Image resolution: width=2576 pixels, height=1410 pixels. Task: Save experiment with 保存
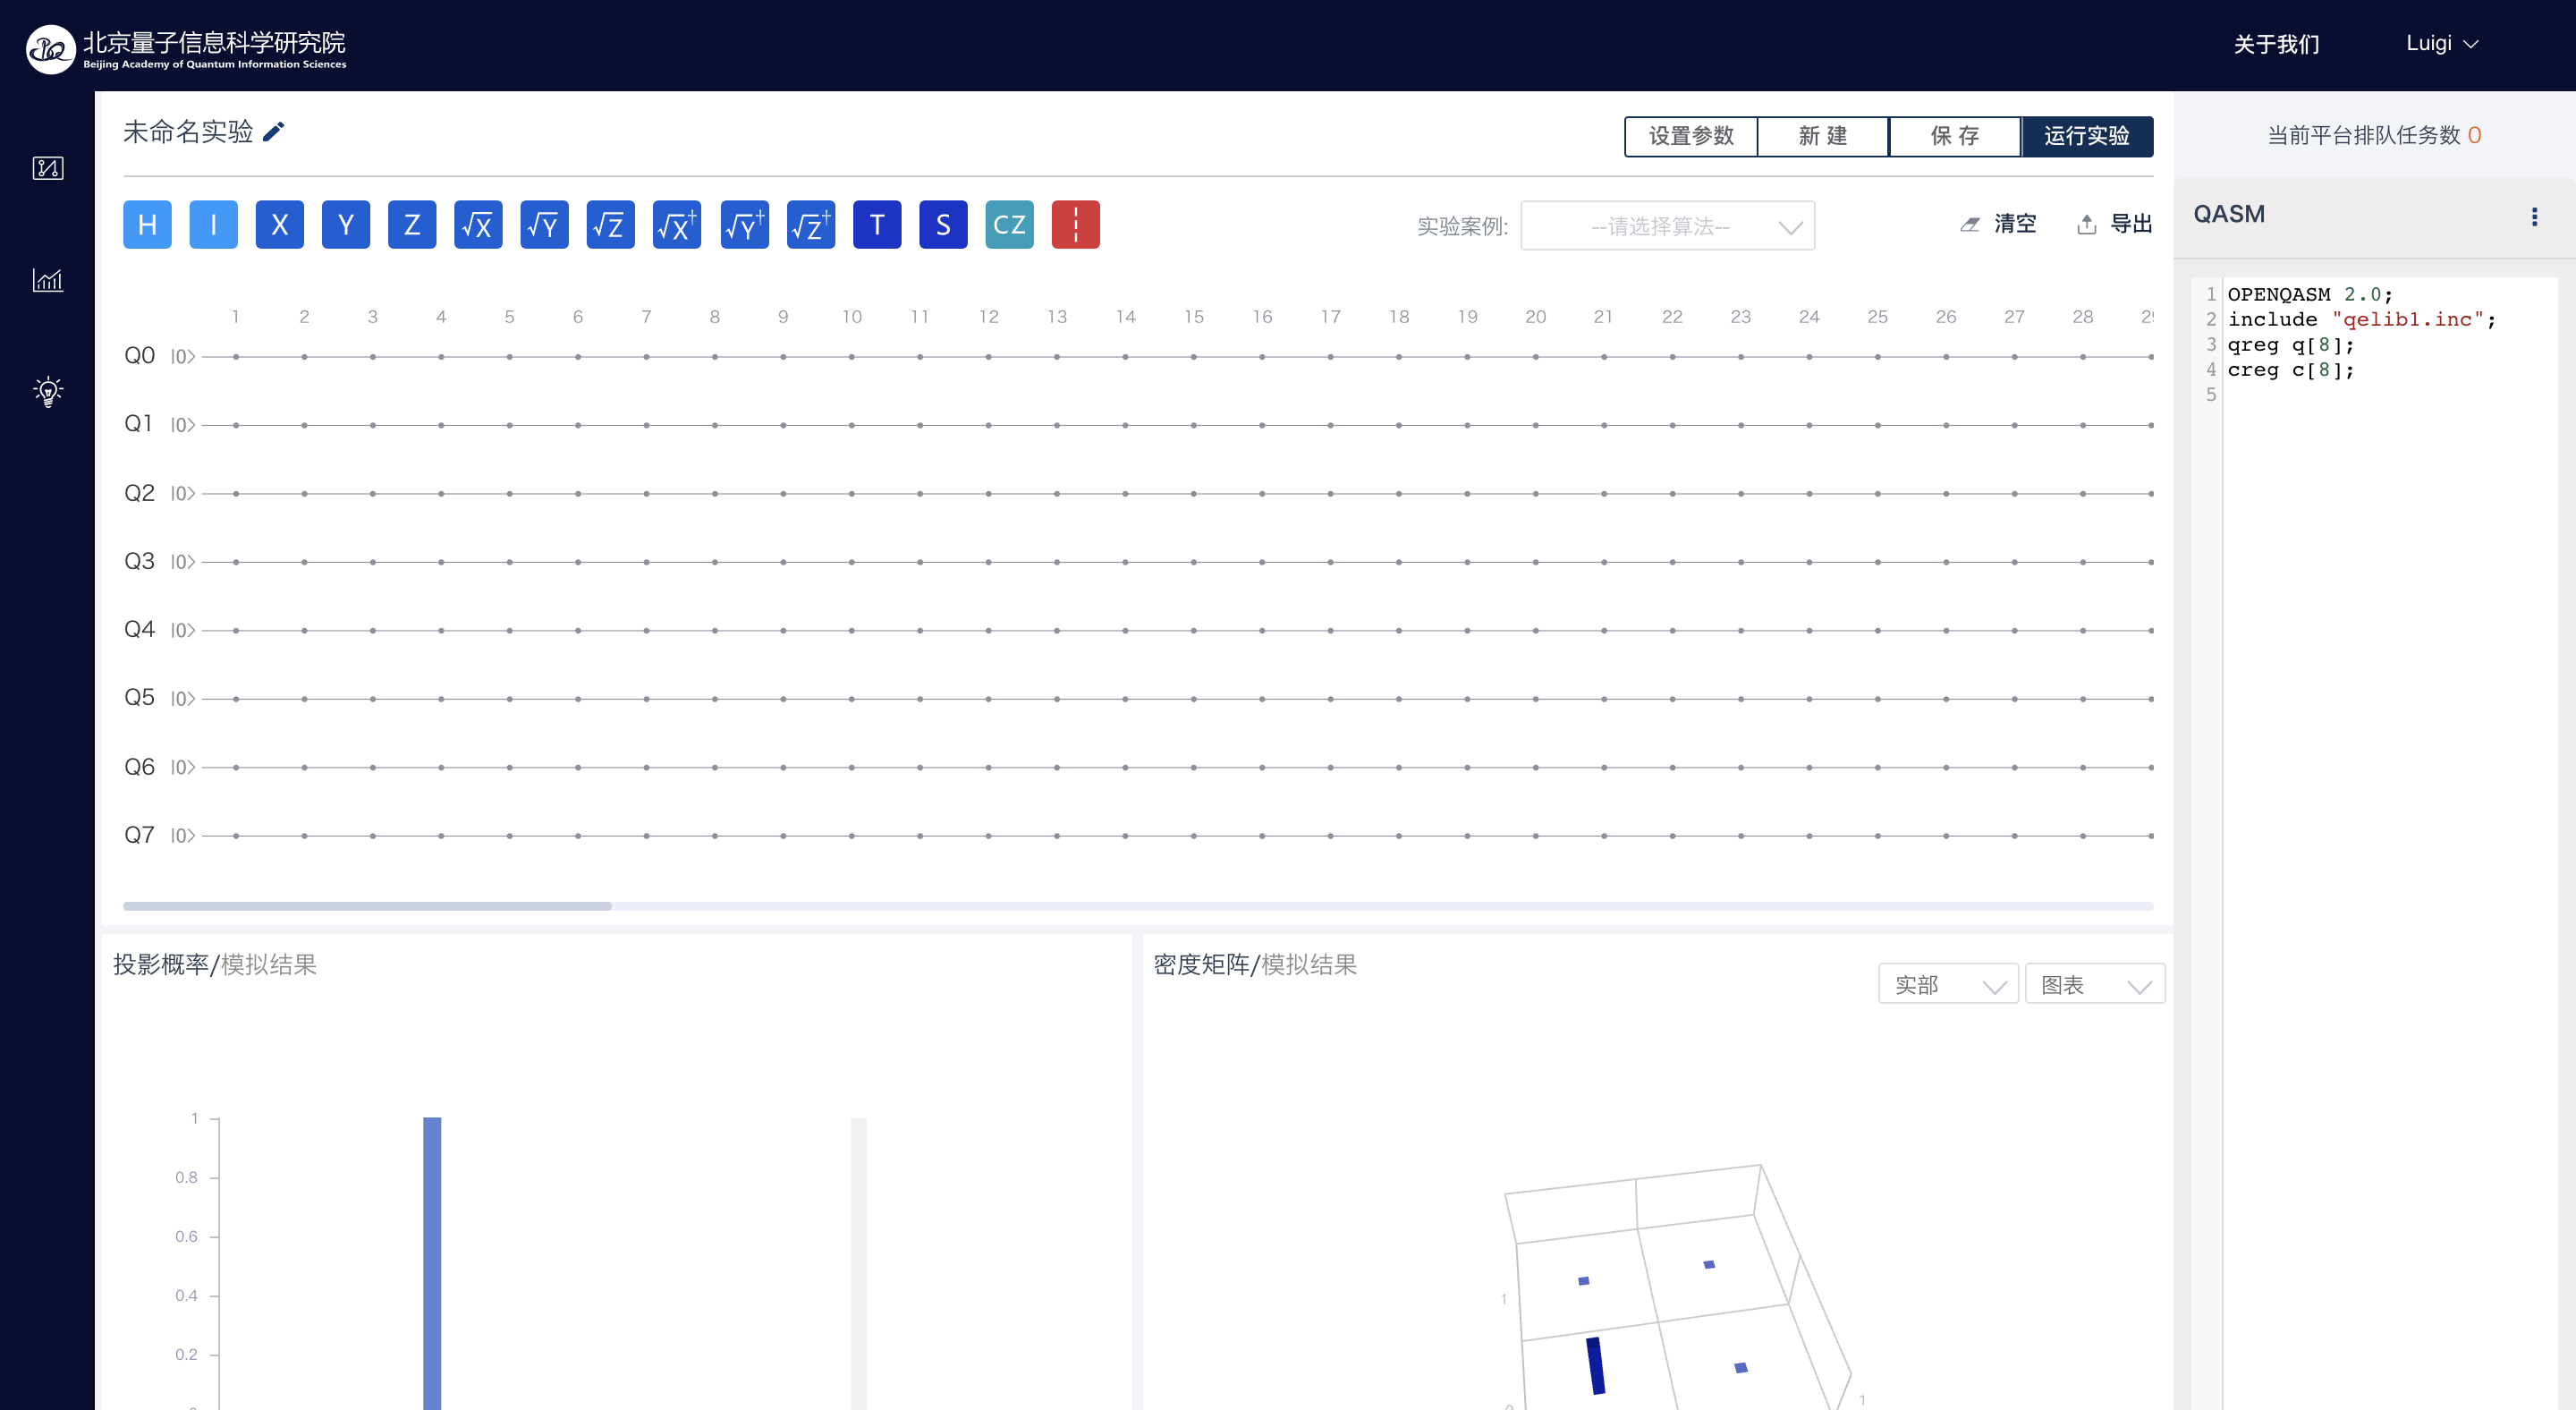click(x=1955, y=136)
